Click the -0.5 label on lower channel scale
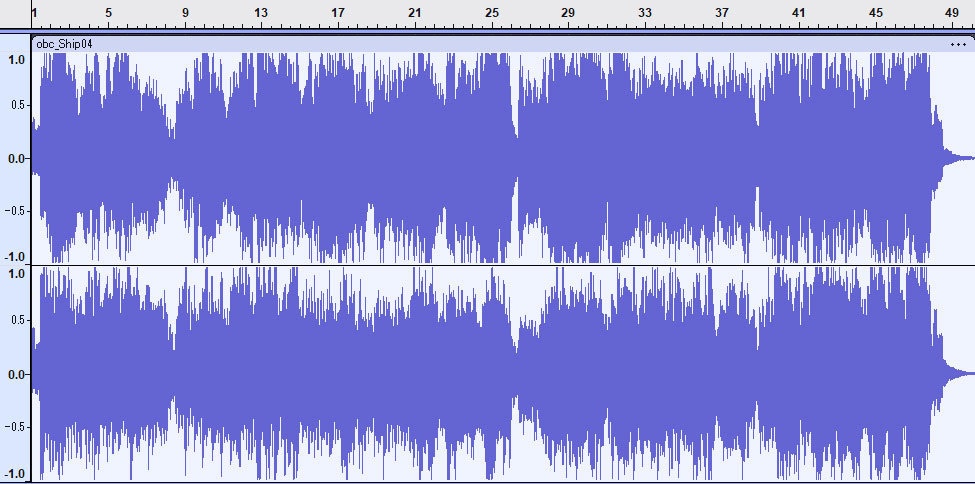 14,427
